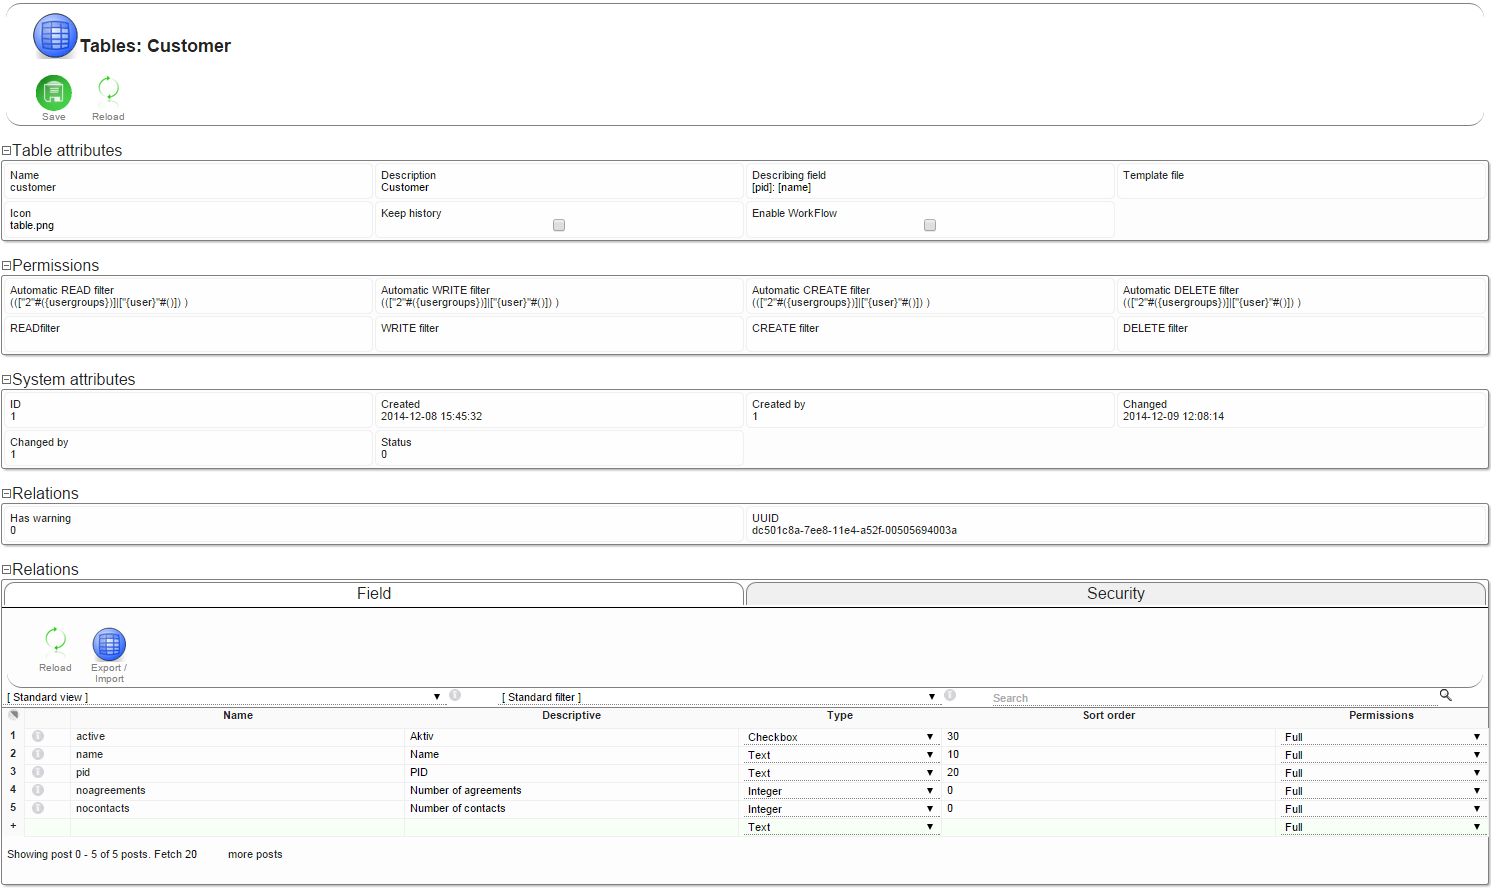The width and height of the screenshot is (1491, 888).
Task: Click the search magnifier icon
Action: point(1445,695)
